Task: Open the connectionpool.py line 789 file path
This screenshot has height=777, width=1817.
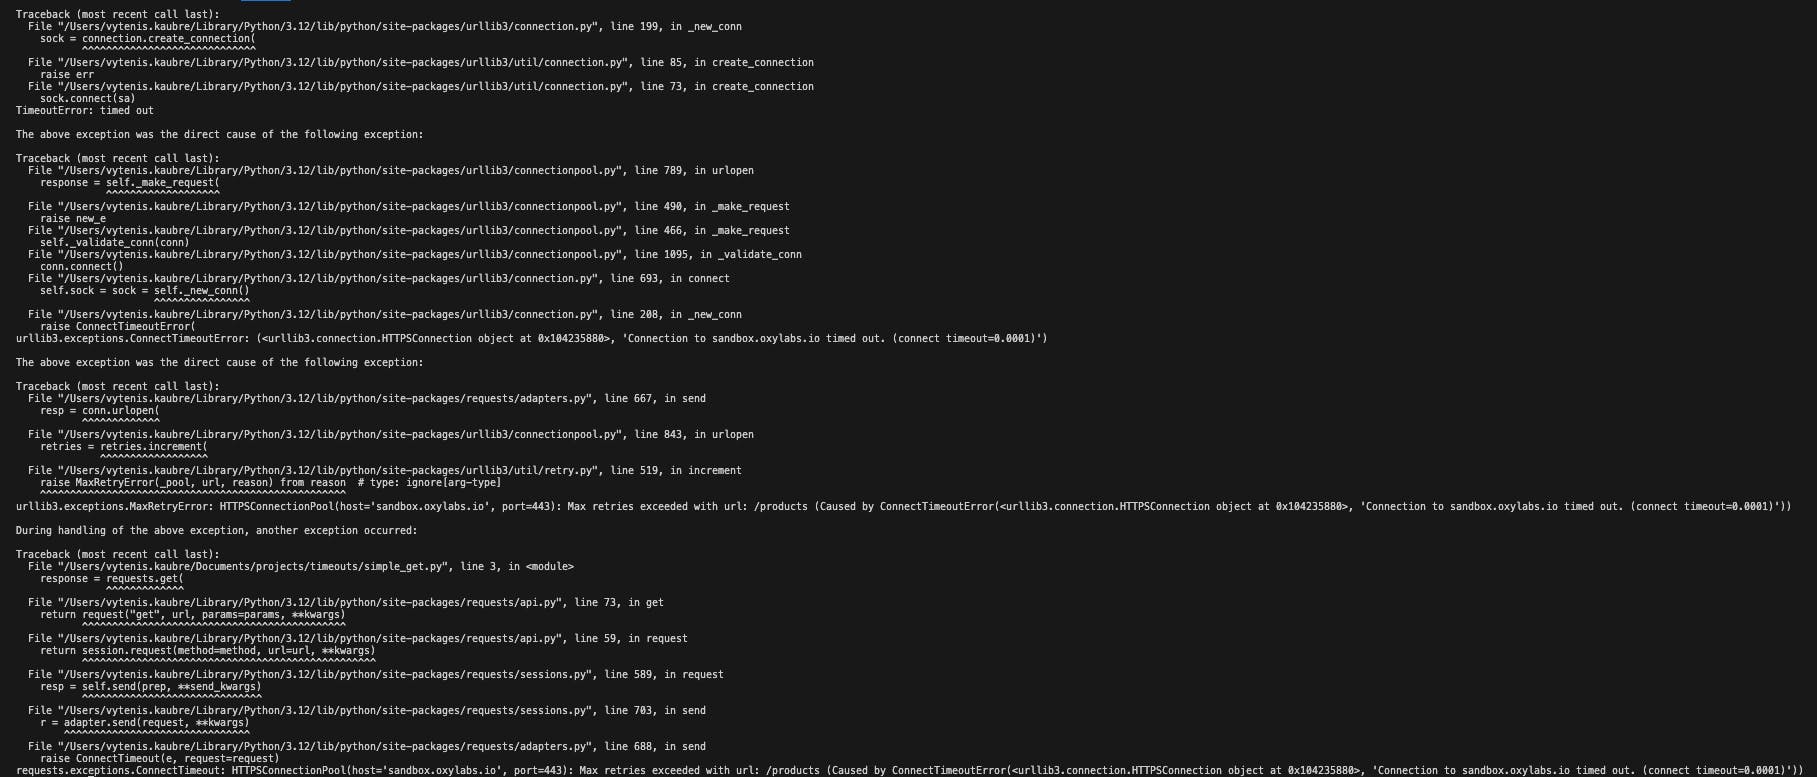Action: pos(341,171)
